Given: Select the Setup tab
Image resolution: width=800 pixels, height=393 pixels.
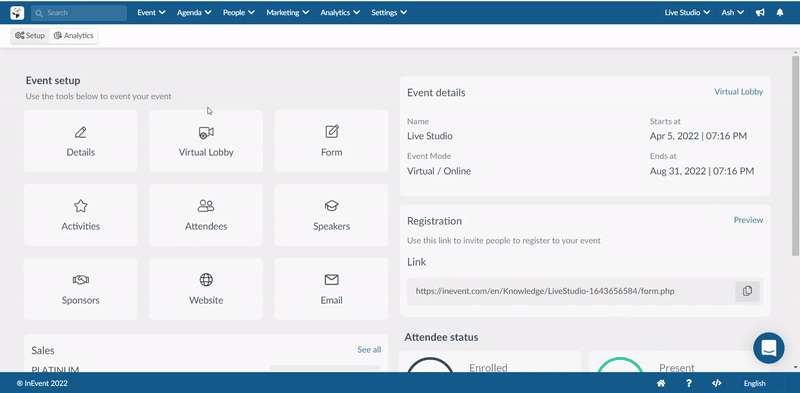Looking at the screenshot, I should click(30, 36).
